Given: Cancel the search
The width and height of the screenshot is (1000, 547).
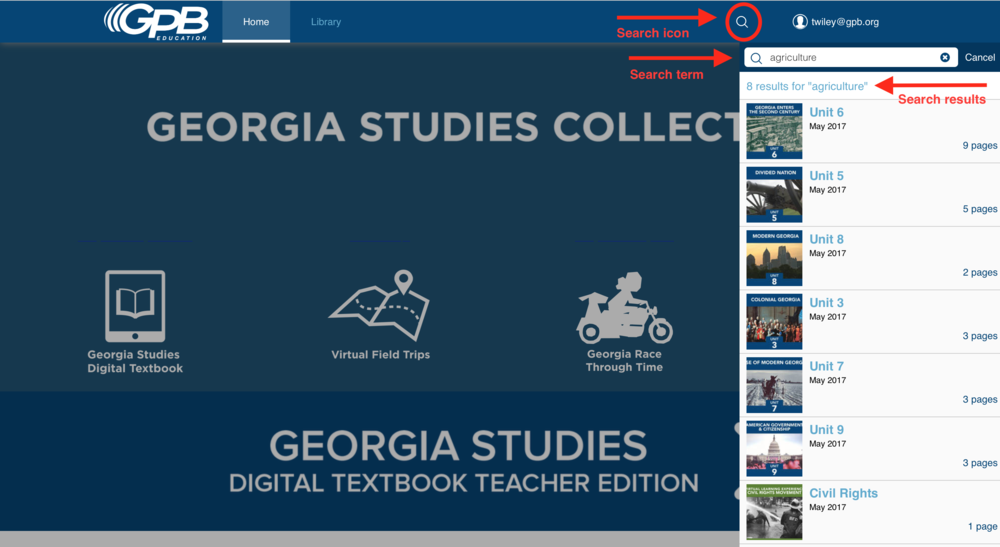Looking at the screenshot, I should pyautogui.click(x=980, y=57).
